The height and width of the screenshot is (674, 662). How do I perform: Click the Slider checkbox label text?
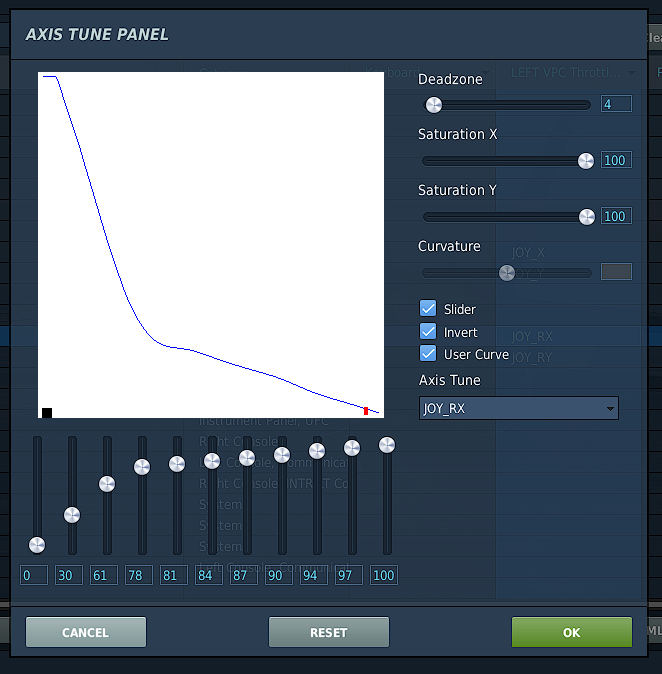point(460,309)
